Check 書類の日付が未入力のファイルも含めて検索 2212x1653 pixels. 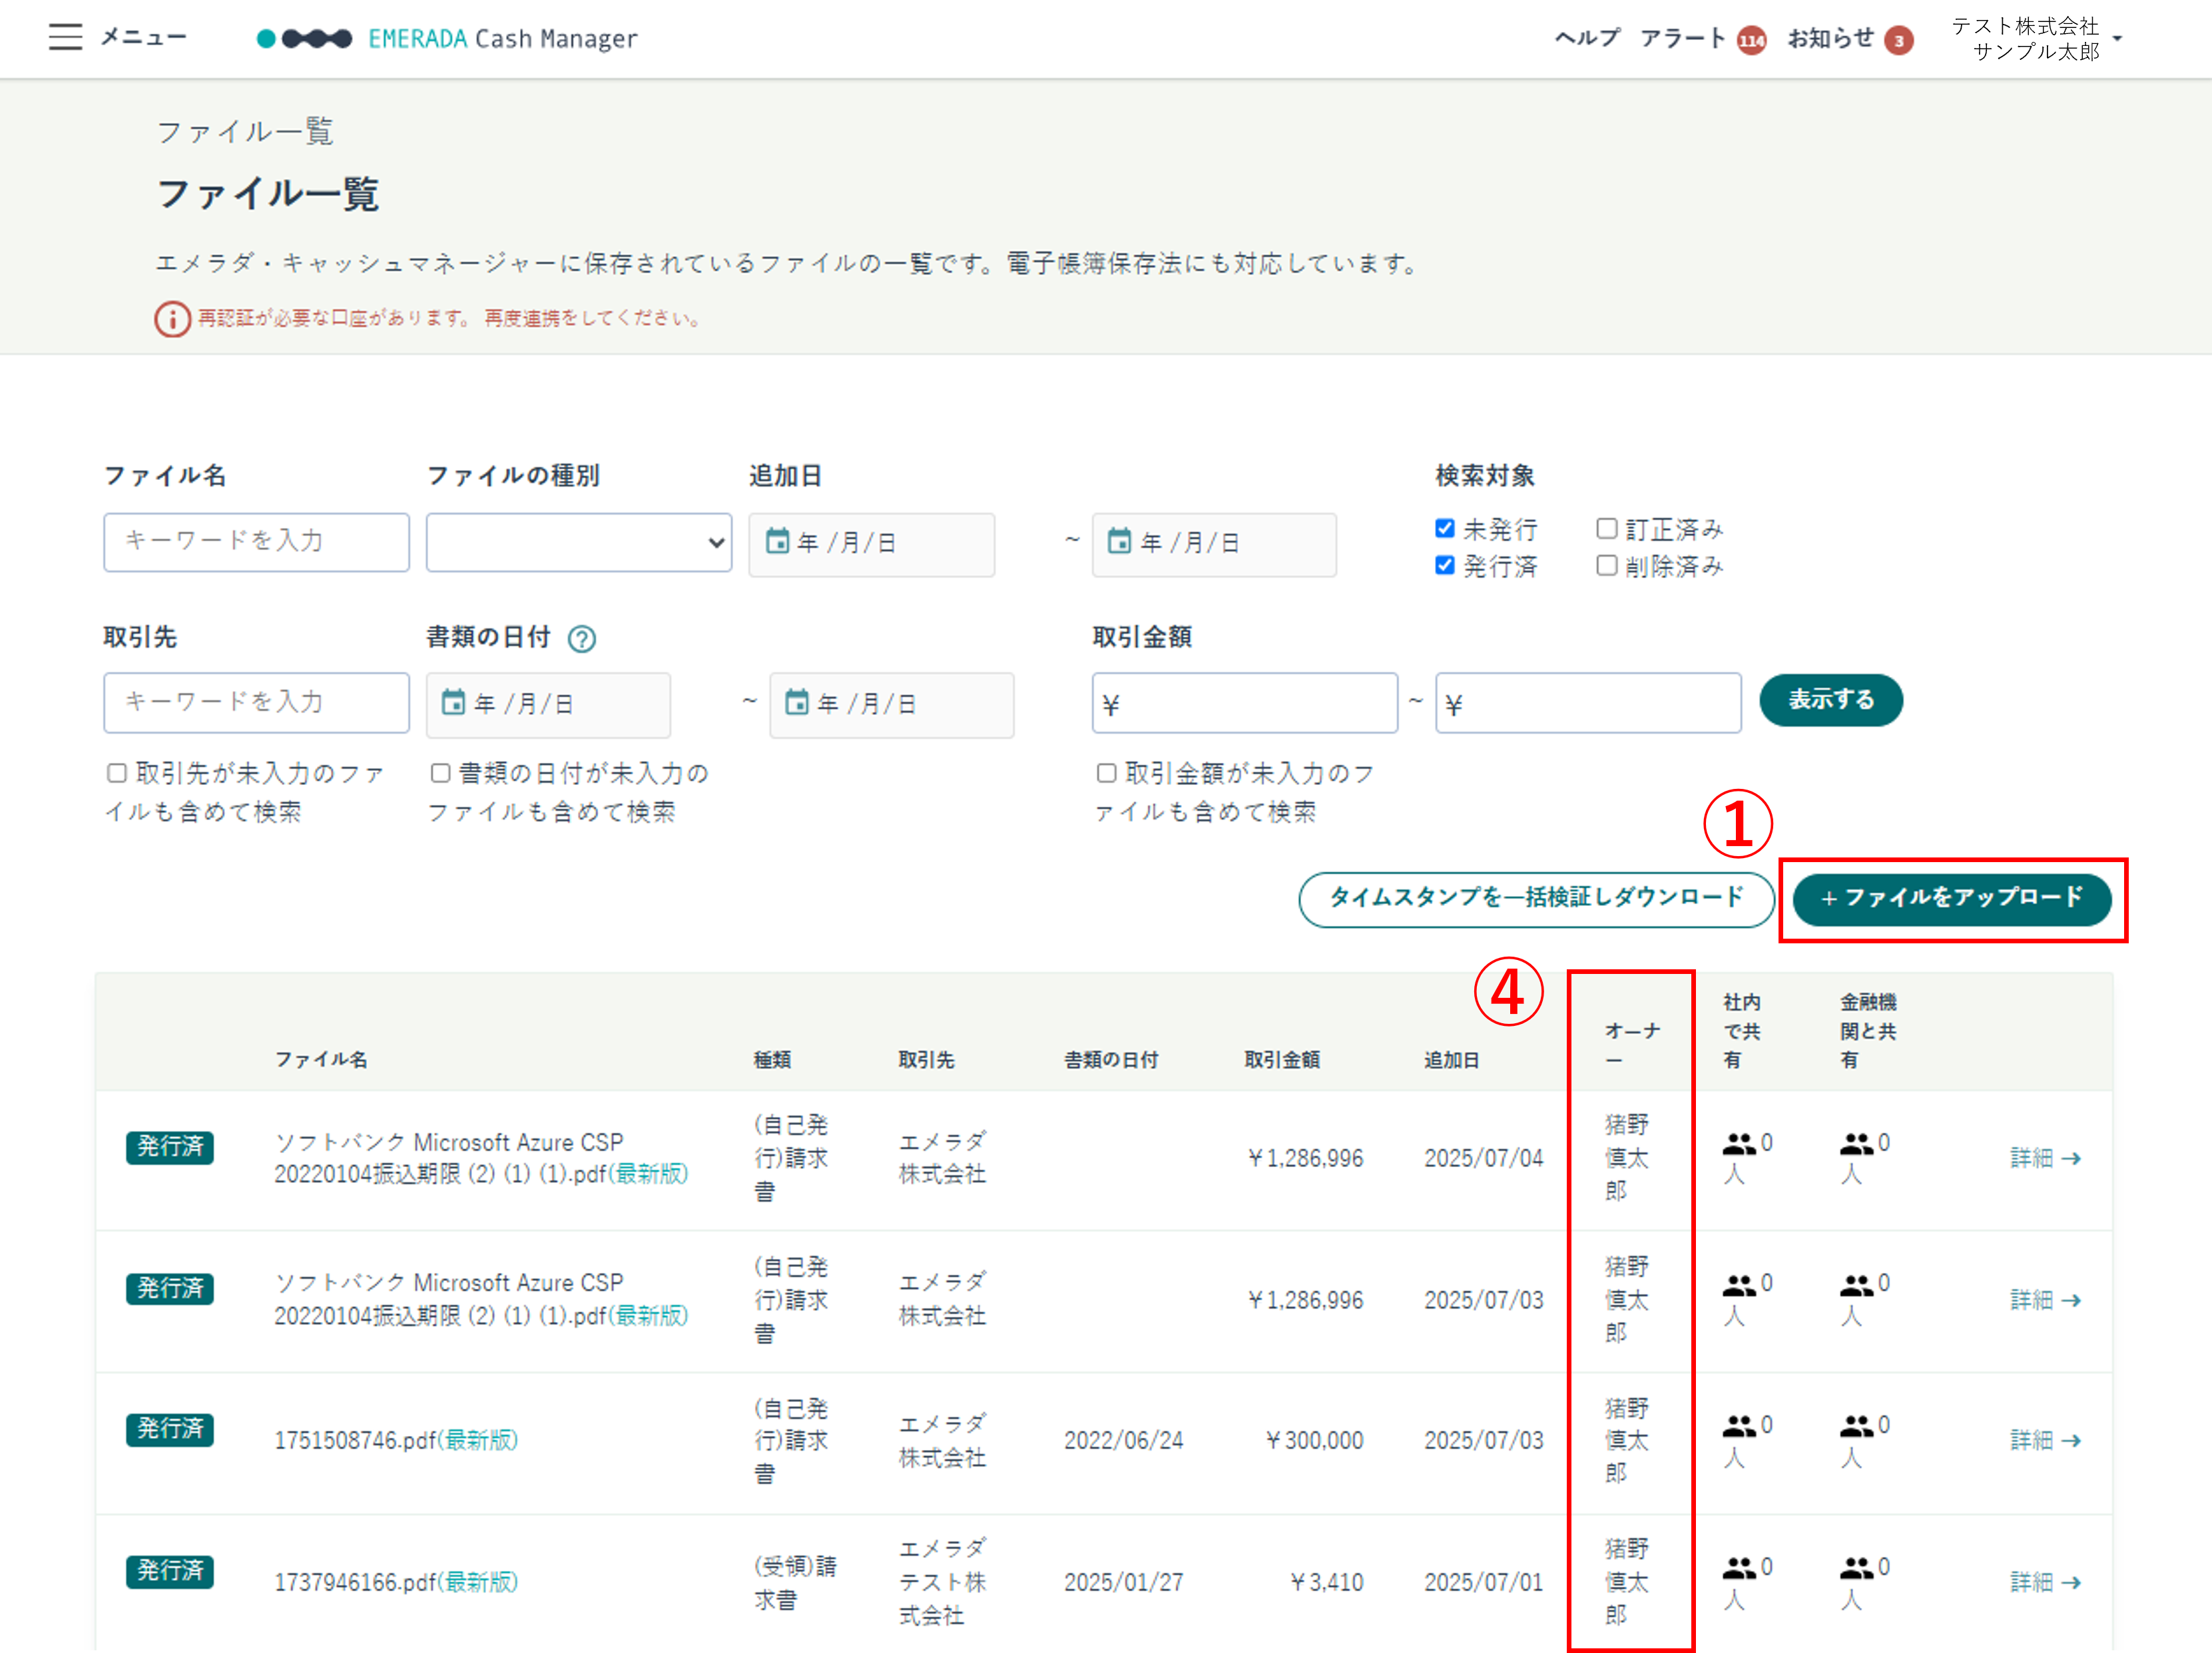tap(440, 773)
